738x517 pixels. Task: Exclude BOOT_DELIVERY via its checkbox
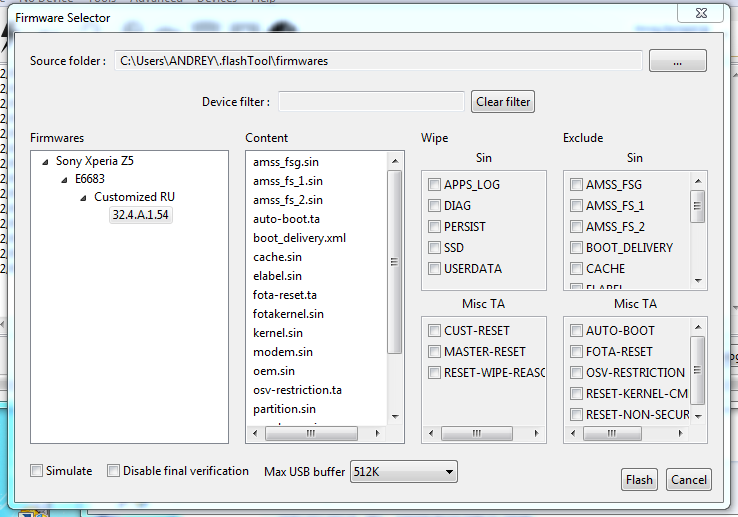(577, 248)
